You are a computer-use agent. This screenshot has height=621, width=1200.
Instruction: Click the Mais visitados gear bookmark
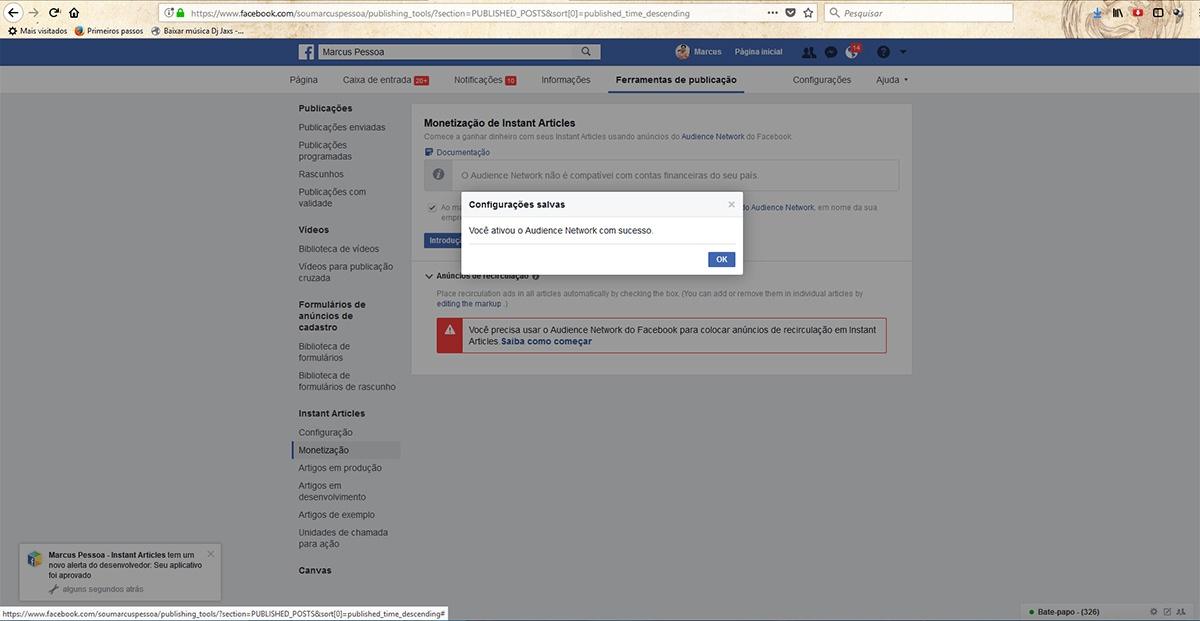[37, 31]
